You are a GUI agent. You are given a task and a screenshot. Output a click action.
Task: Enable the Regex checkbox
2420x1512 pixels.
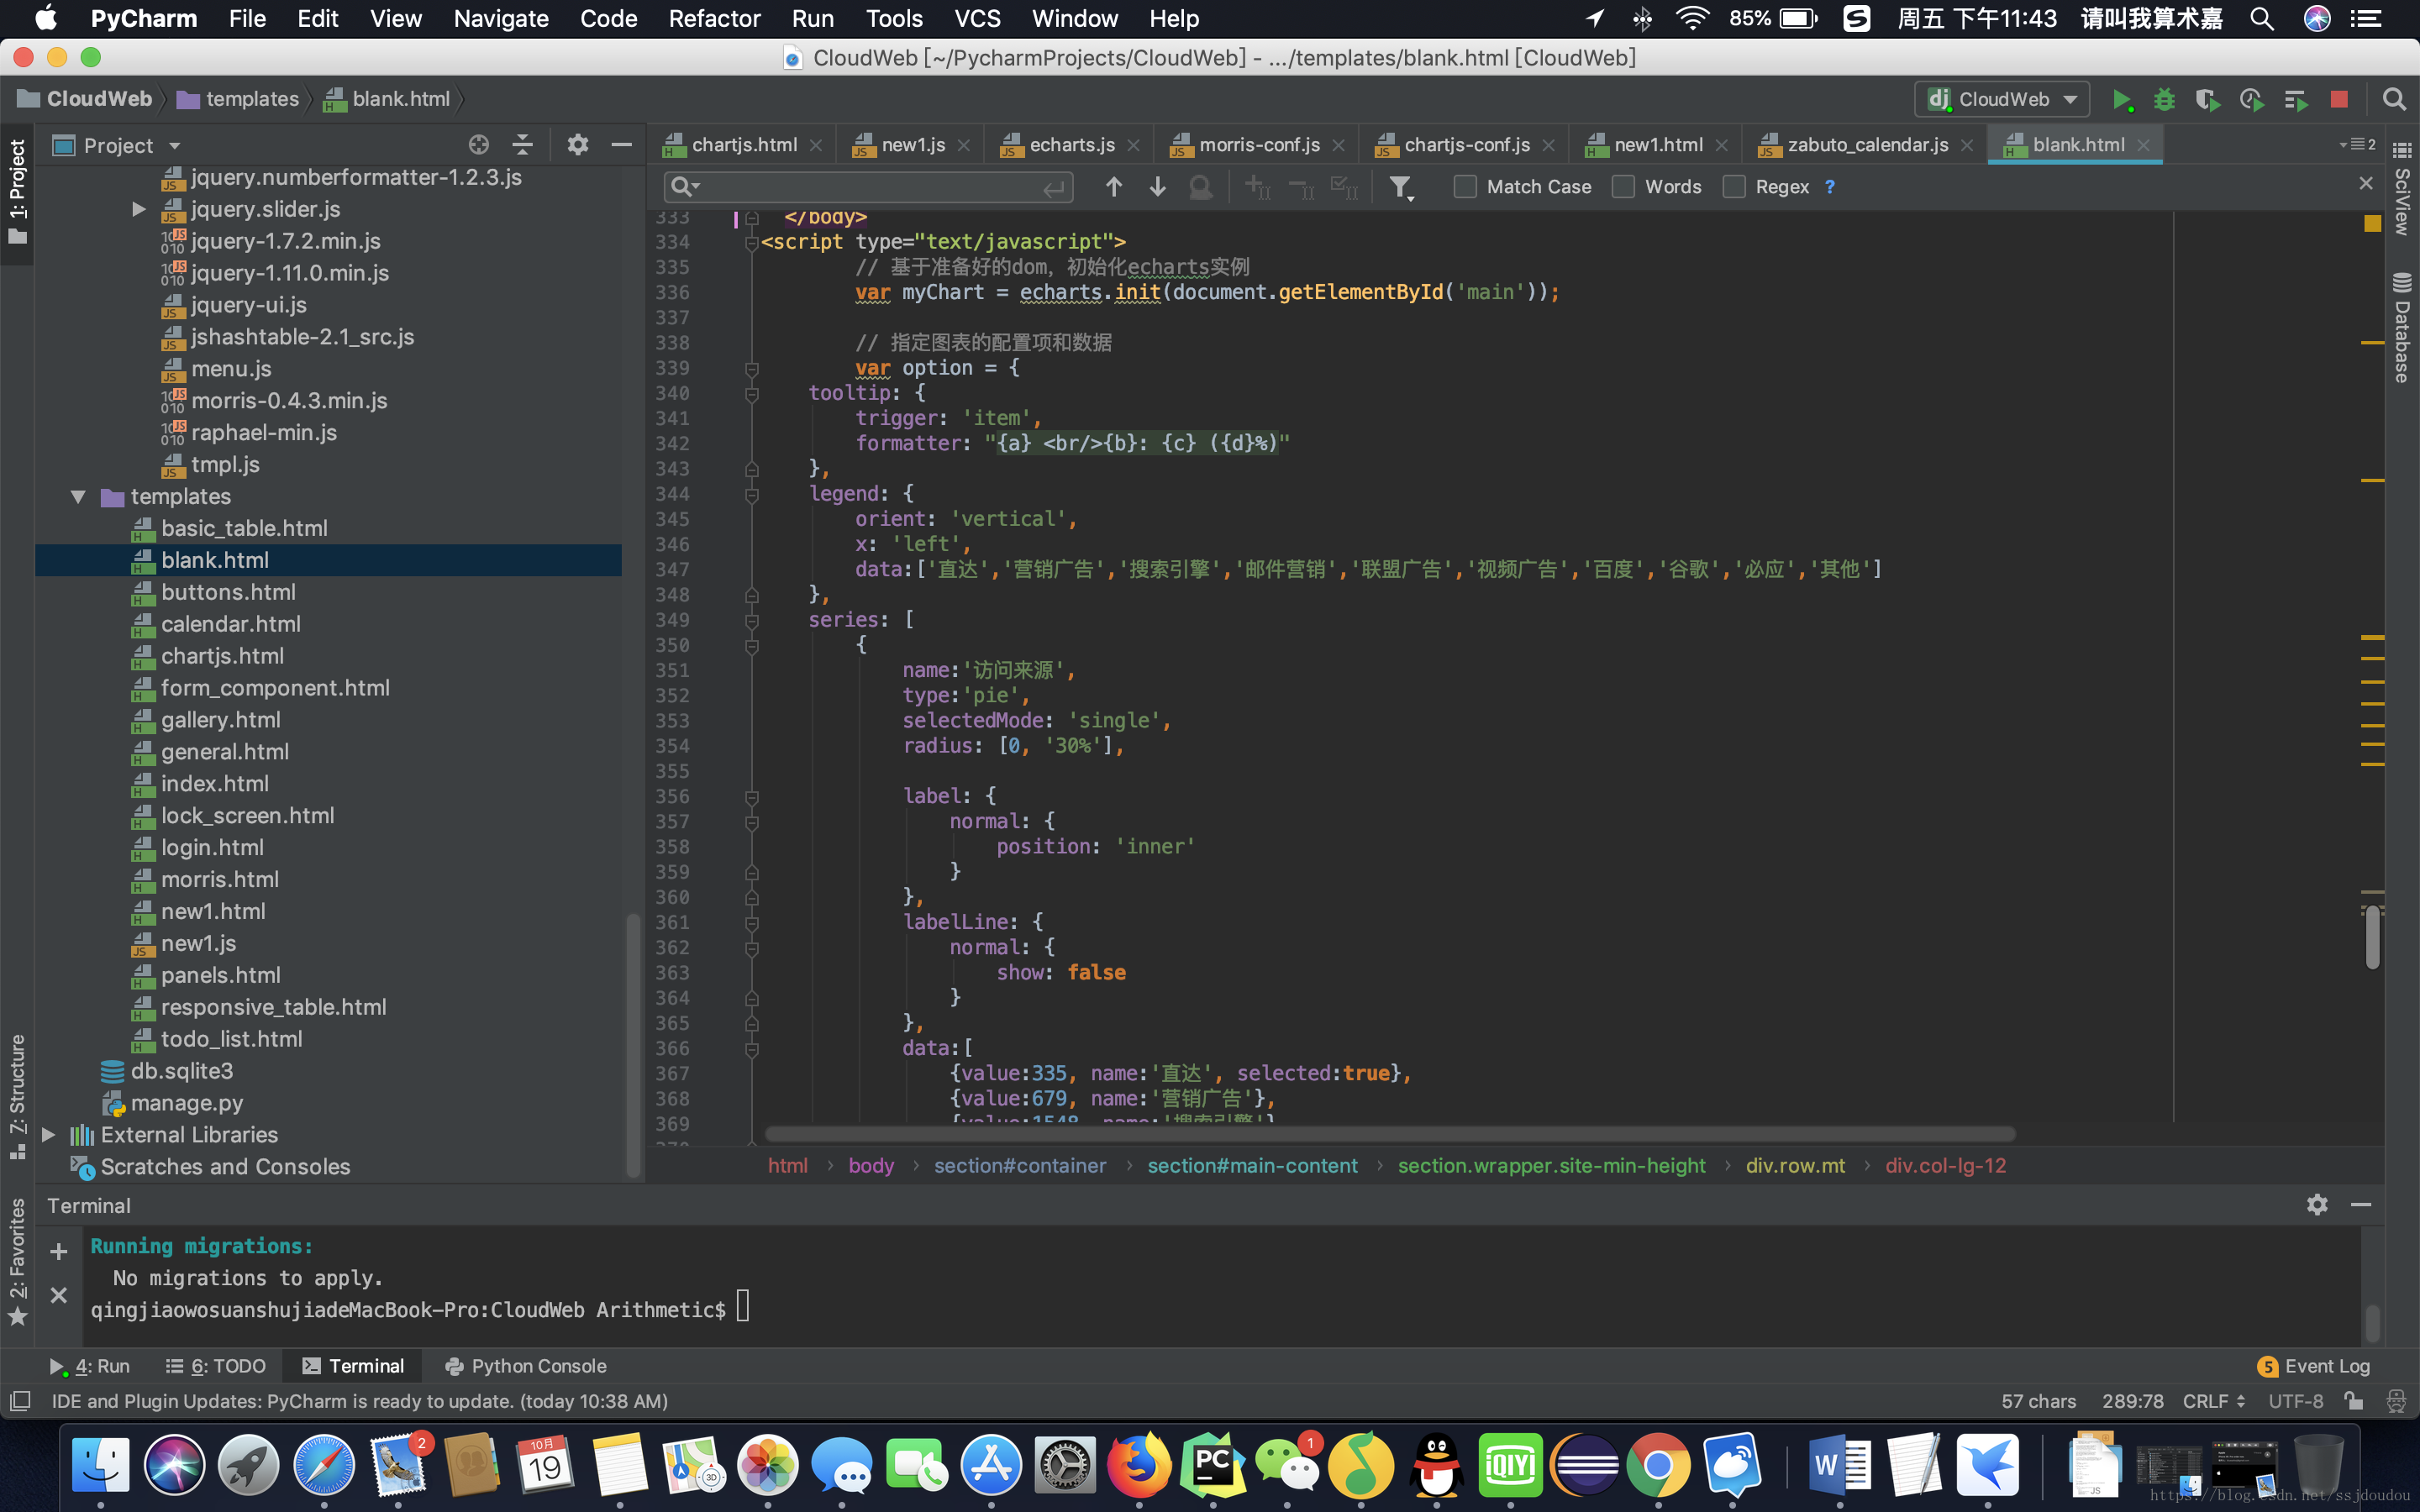(1734, 187)
